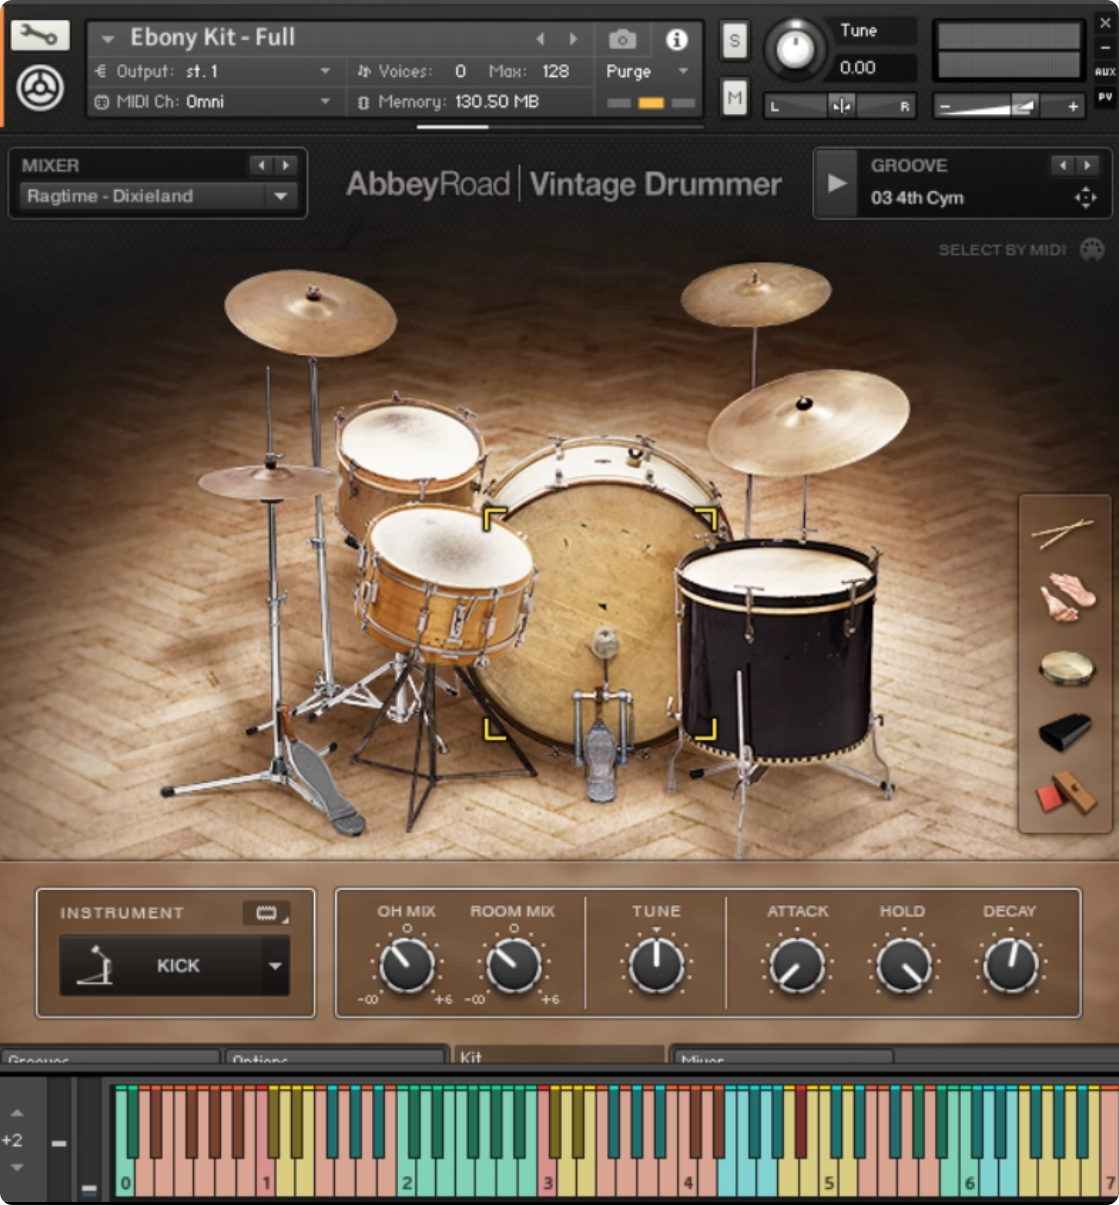This screenshot has width=1119, height=1205.
Task: Expand the Ebony Kit - Full instrument menu triangle
Action: 107,39
